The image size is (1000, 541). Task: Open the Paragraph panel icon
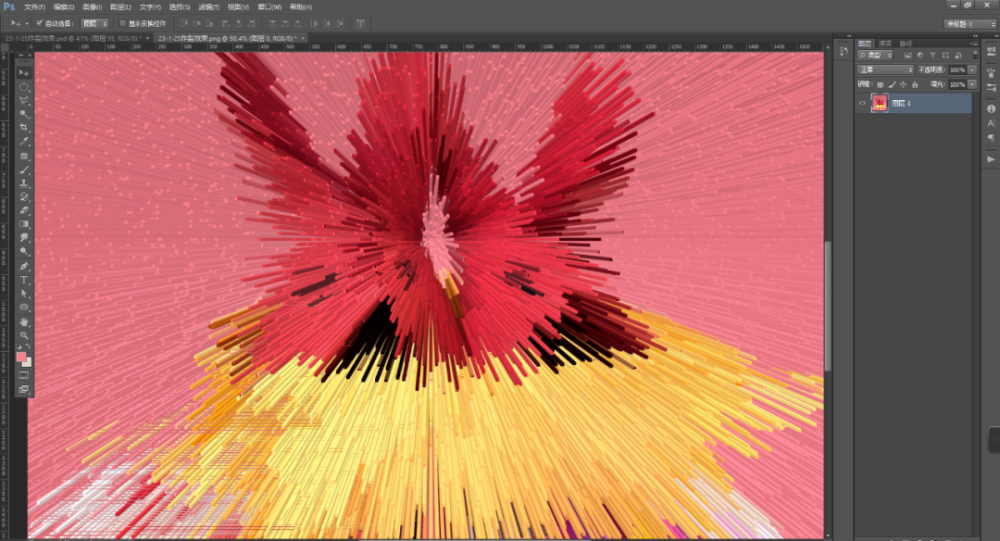coord(991,138)
